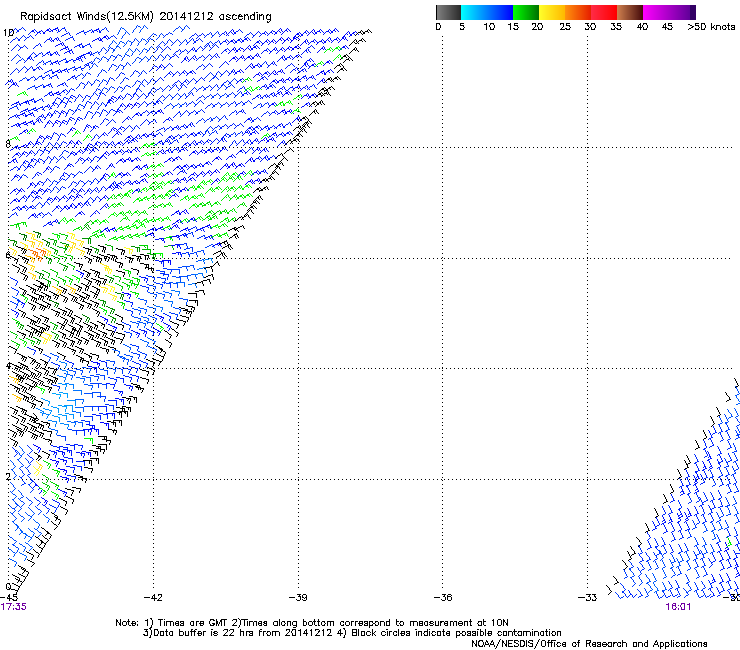Image resolution: width=740 pixels, height=650 pixels.
Task: Click the latitude label 6
Action: click(x=8, y=255)
